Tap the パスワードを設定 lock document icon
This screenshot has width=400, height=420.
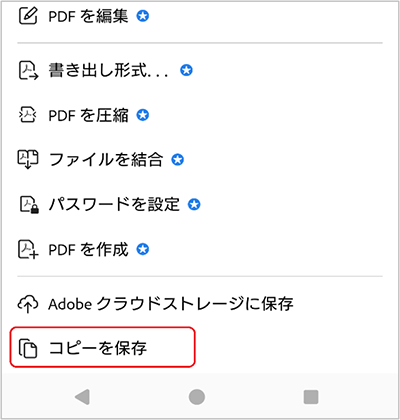tap(29, 204)
